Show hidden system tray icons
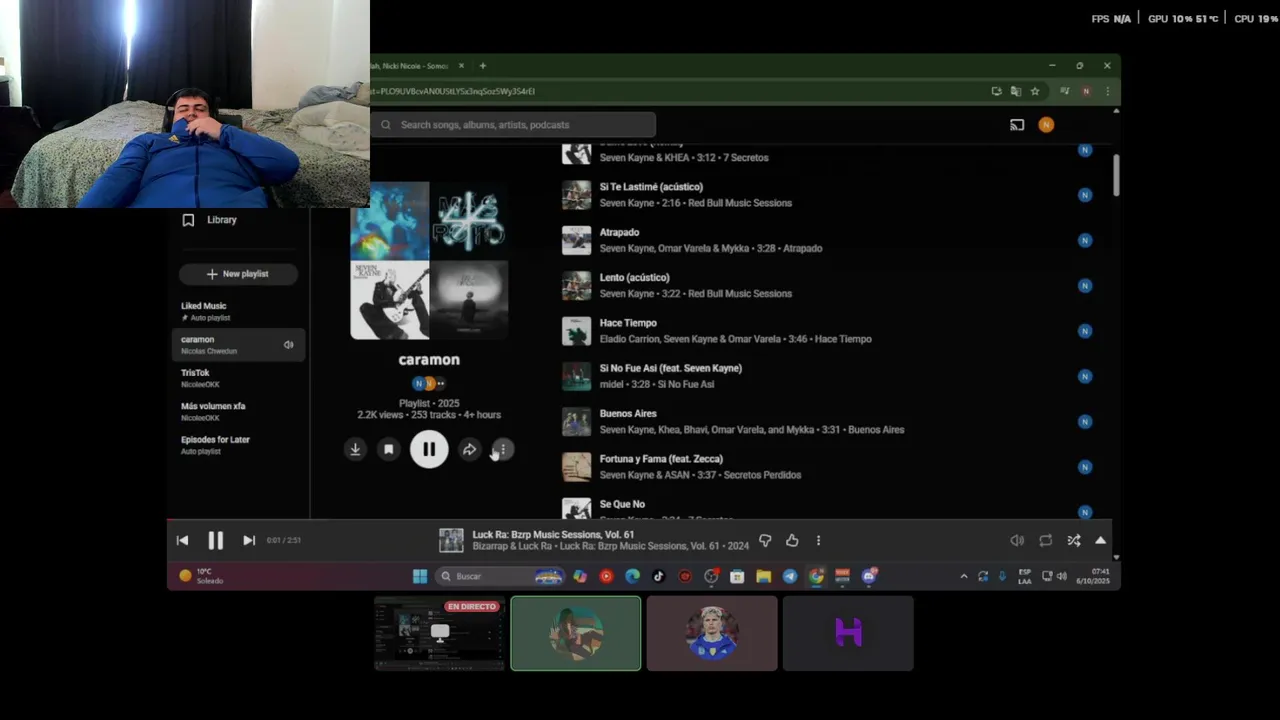 tap(964, 576)
